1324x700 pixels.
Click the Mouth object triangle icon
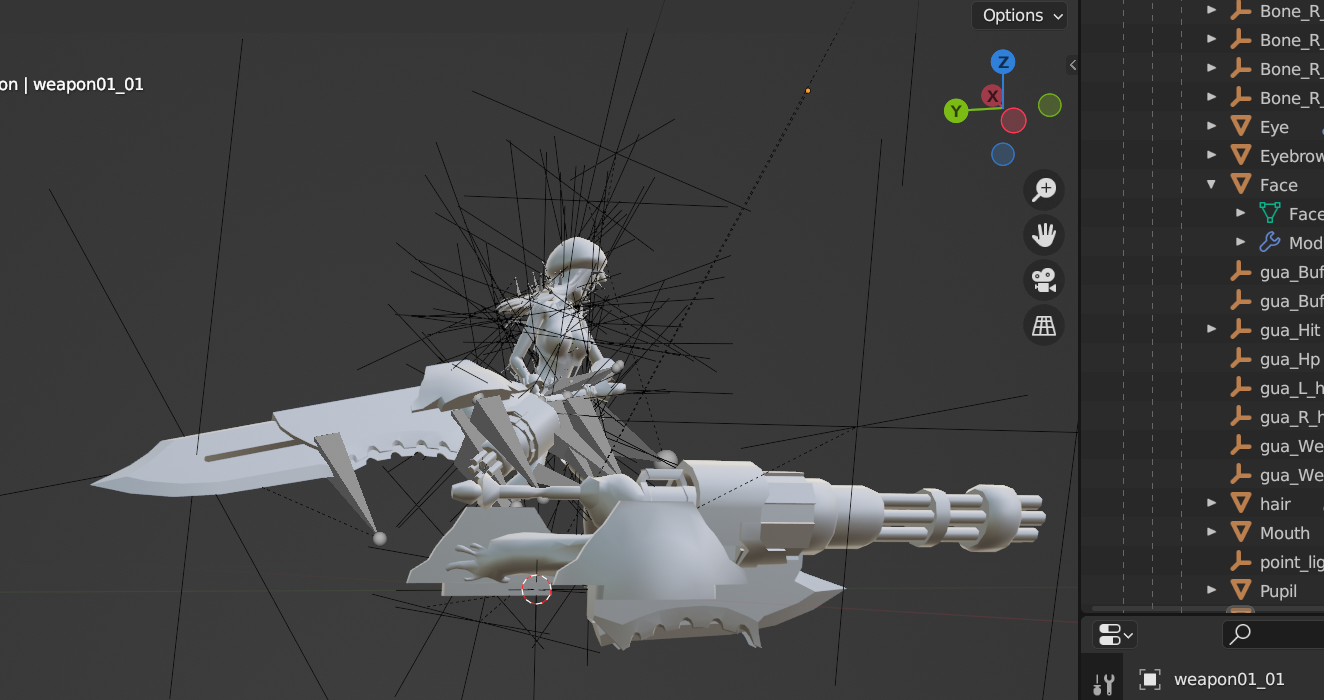tap(1241, 533)
